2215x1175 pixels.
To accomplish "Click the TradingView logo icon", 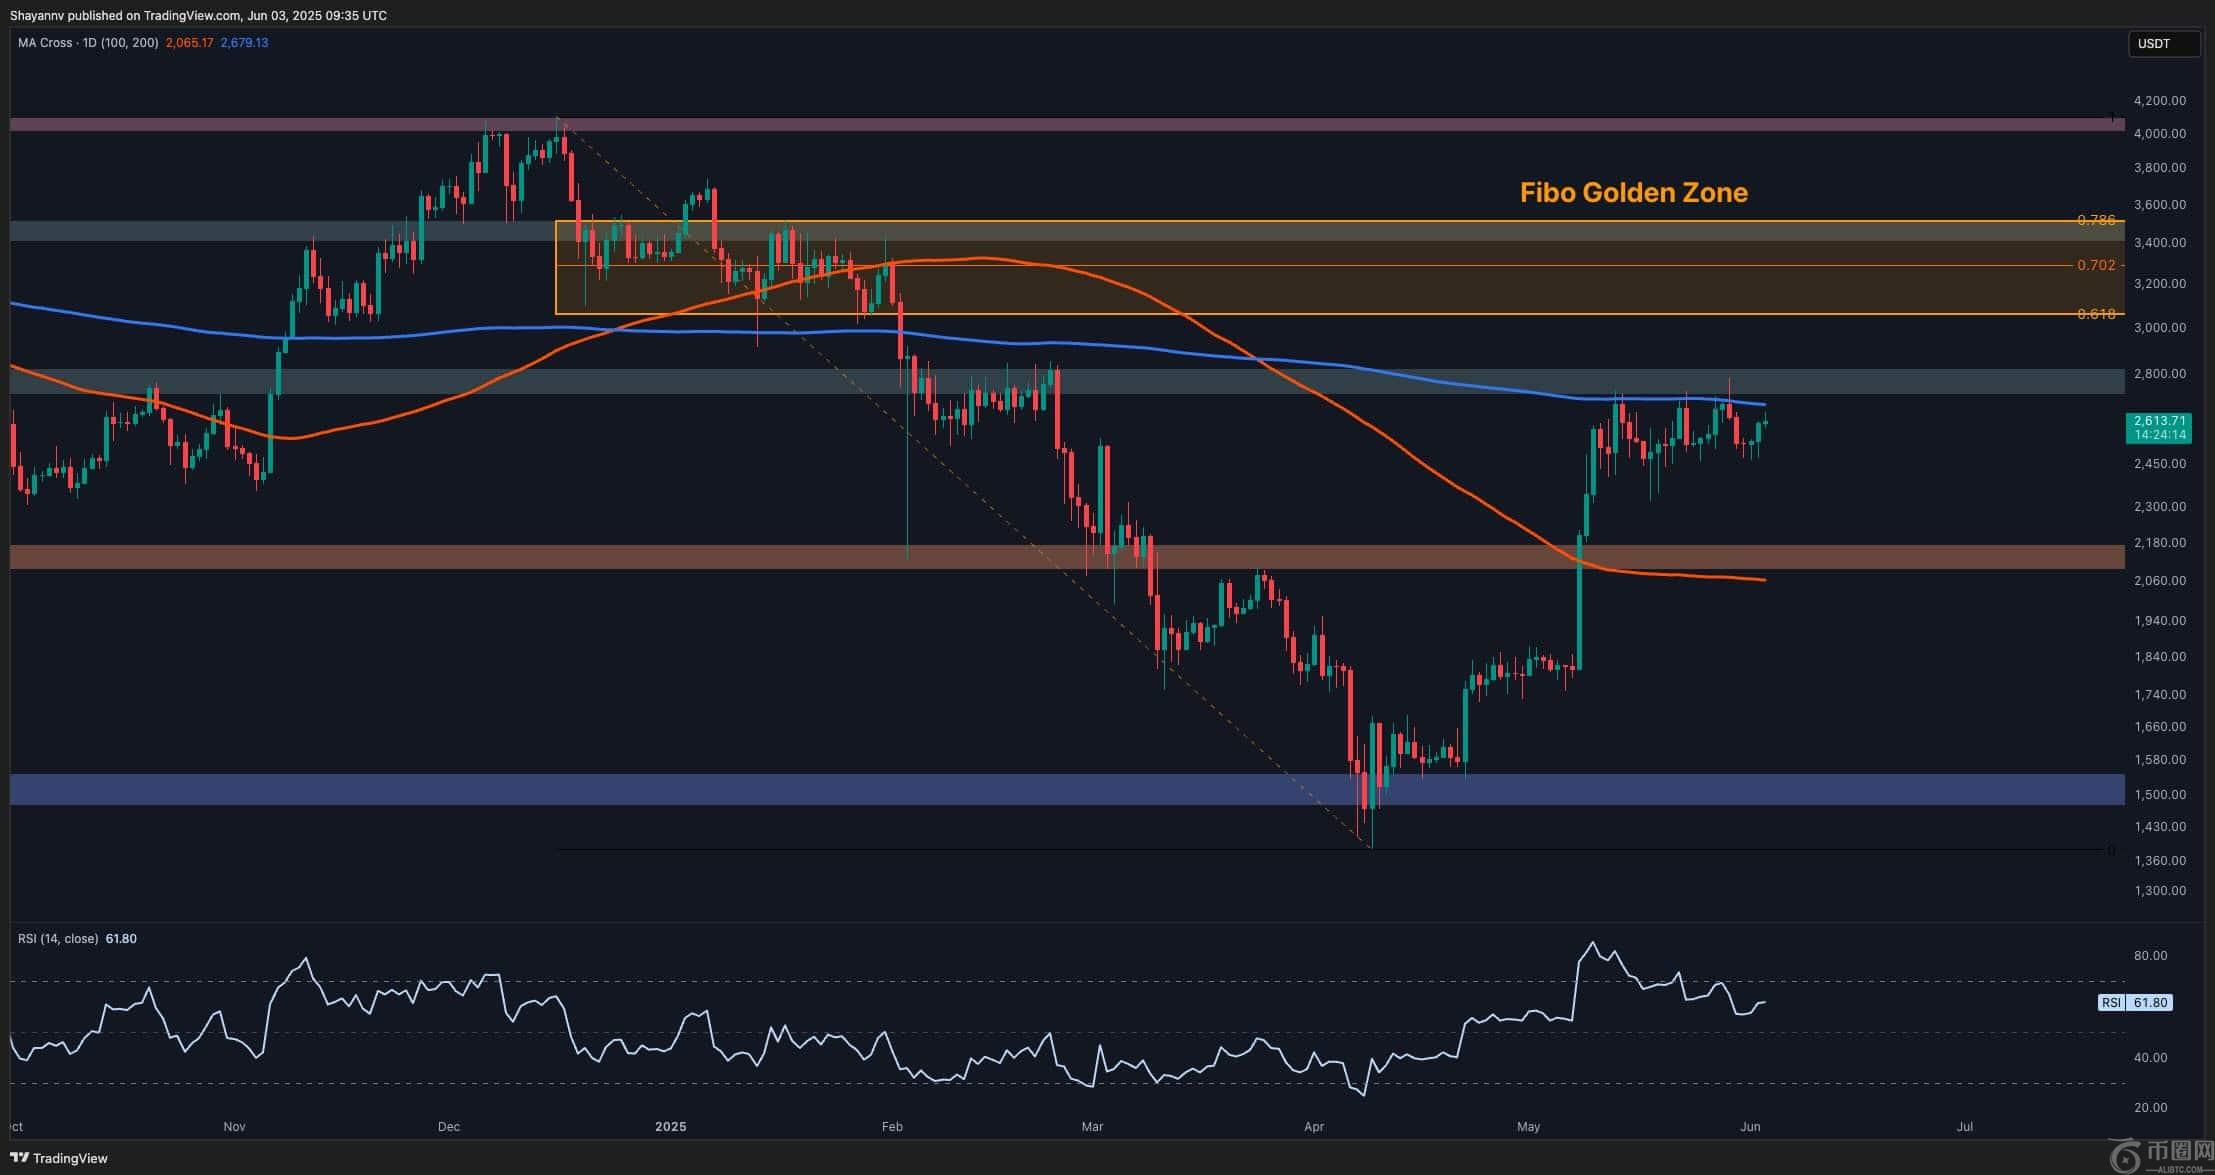I will [21, 1158].
